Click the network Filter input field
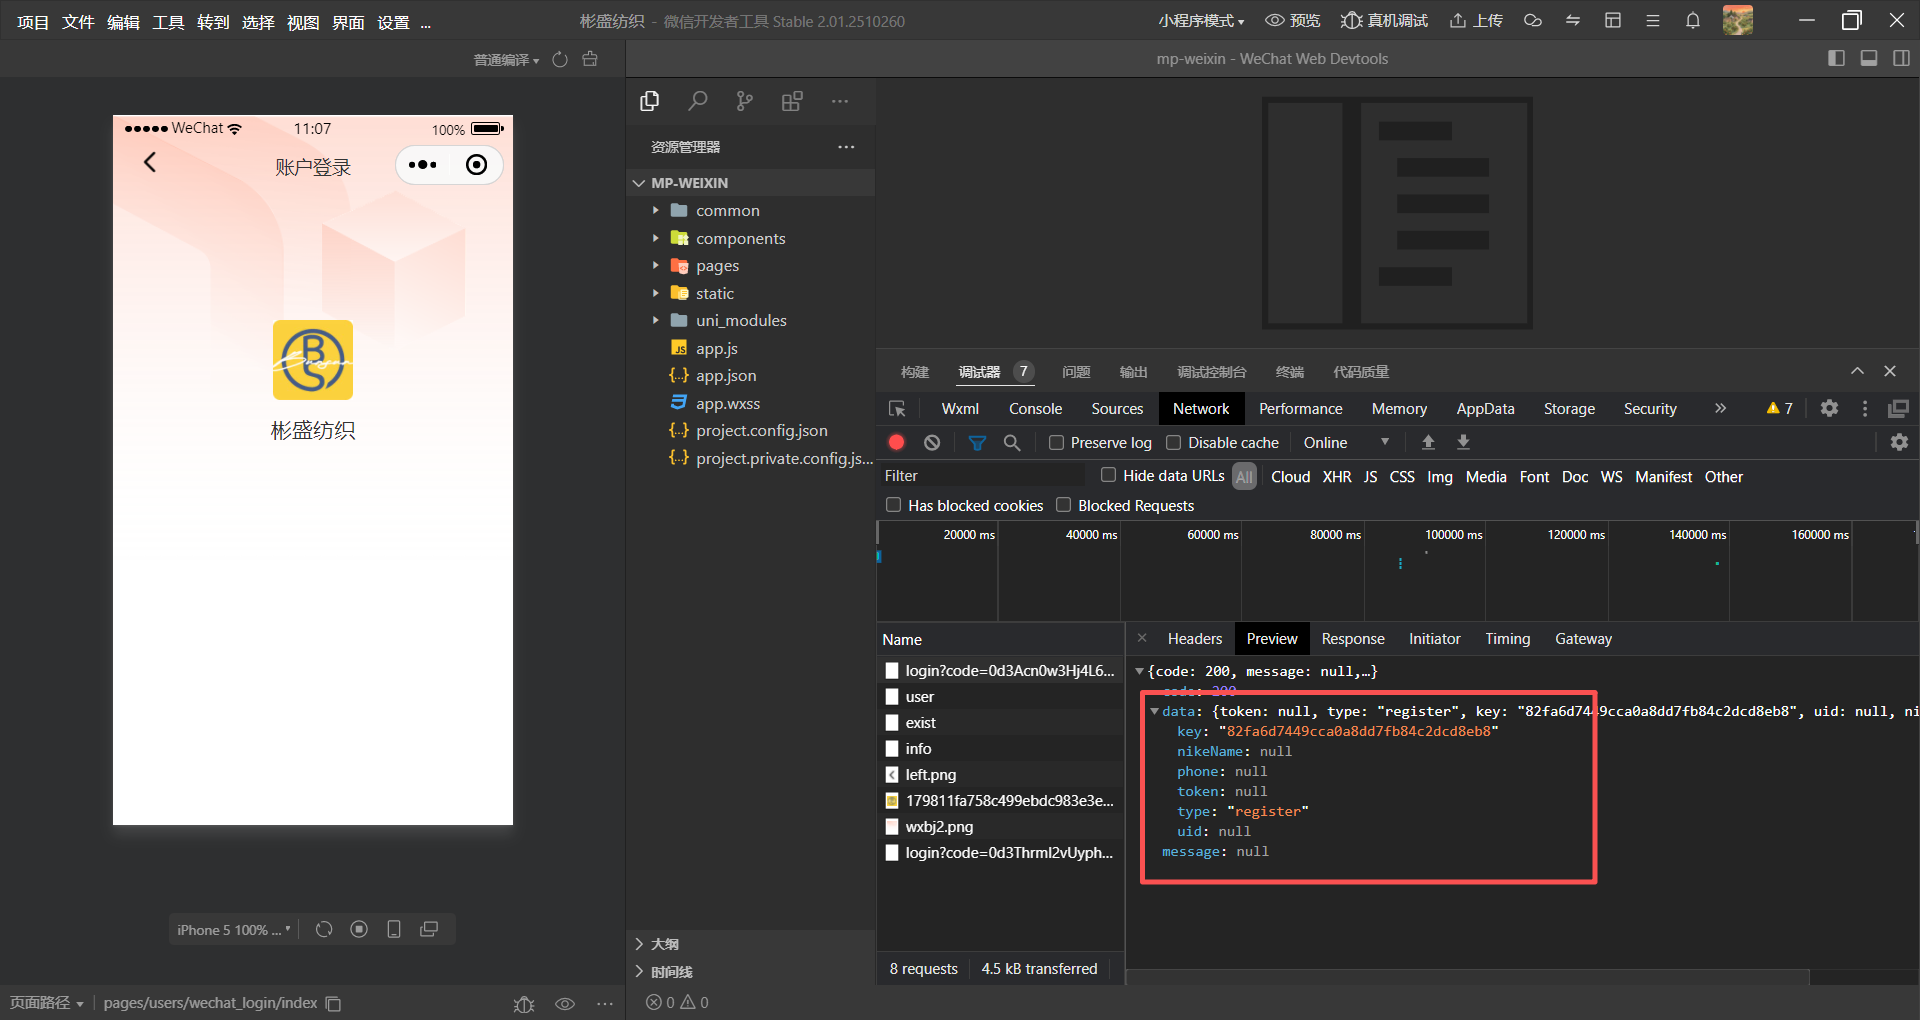The width and height of the screenshot is (1920, 1020). point(980,476)
